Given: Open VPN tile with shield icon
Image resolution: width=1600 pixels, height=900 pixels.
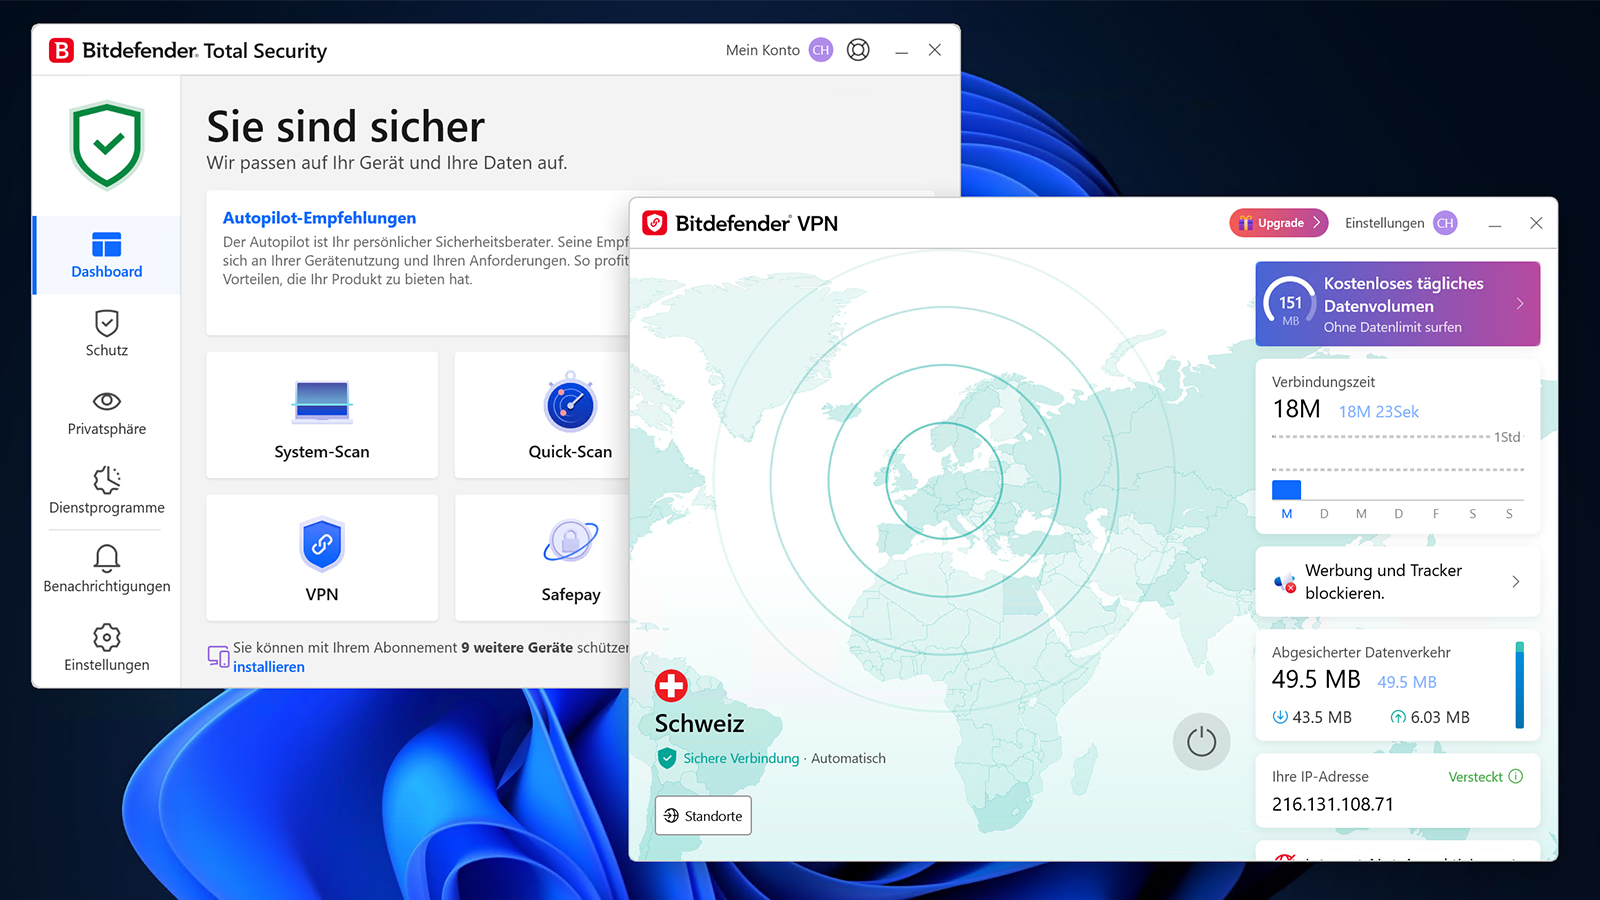Looking at the screenshot, I should (x=322, y=558).
